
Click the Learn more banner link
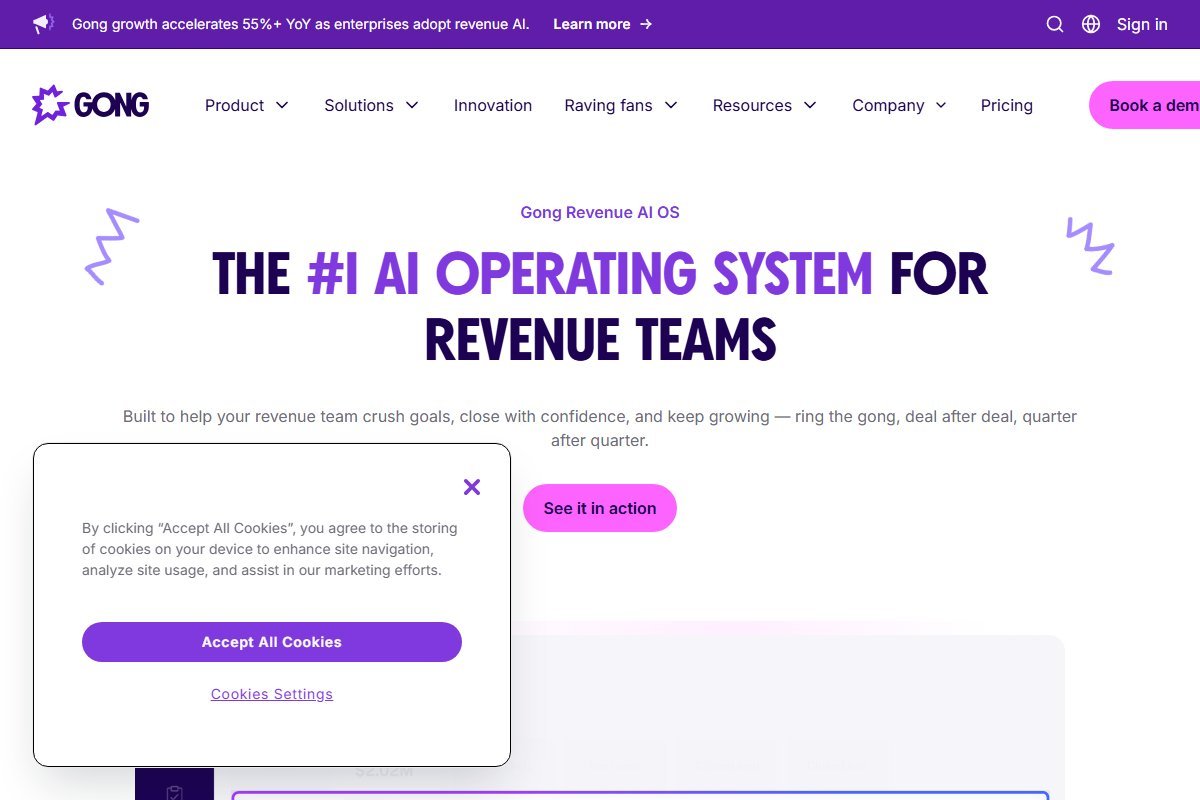[x=603, y=24]
